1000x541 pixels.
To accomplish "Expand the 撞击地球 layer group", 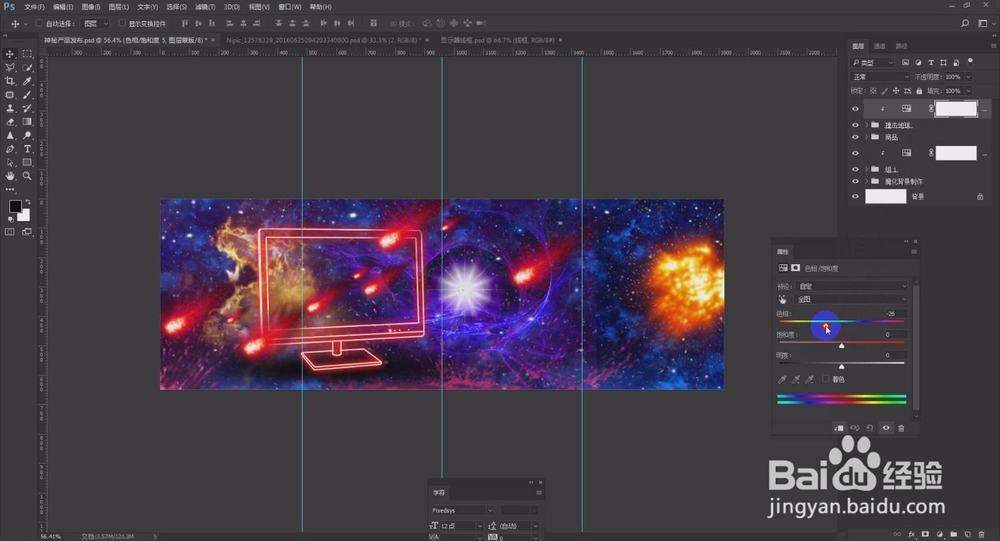I will (867, 125).
